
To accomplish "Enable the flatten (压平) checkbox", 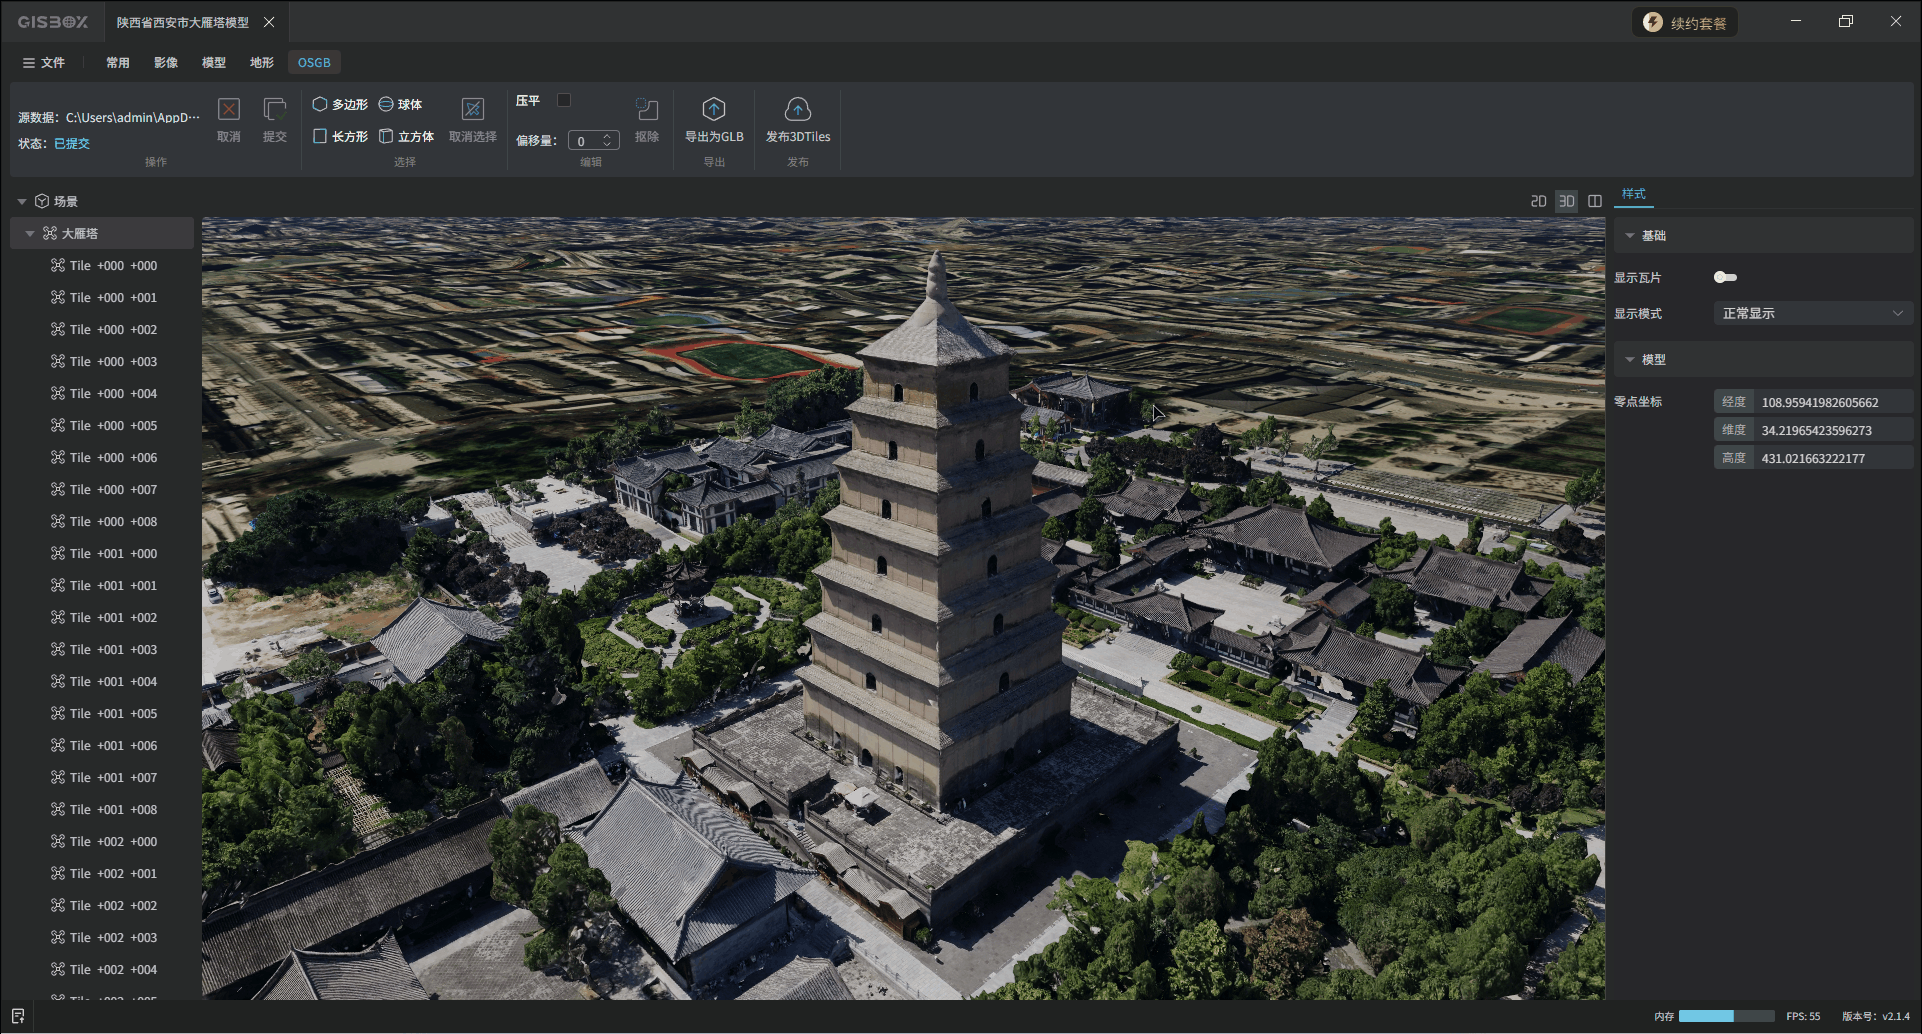I will click(x=564, y=100).
